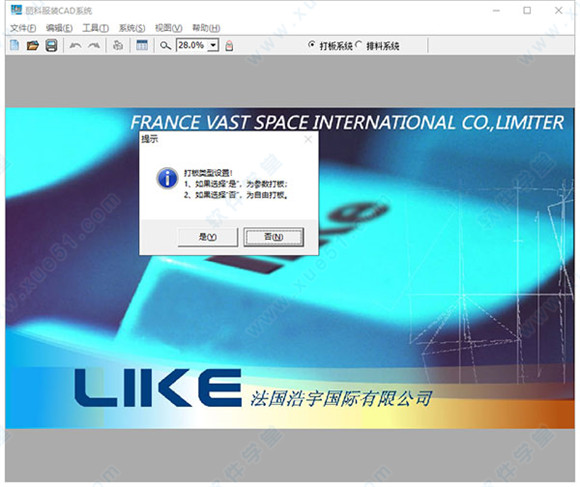This screenshot has height=487, width=580.
Task: Open the 工具(T) menu
Action: [x=95, y=28]
